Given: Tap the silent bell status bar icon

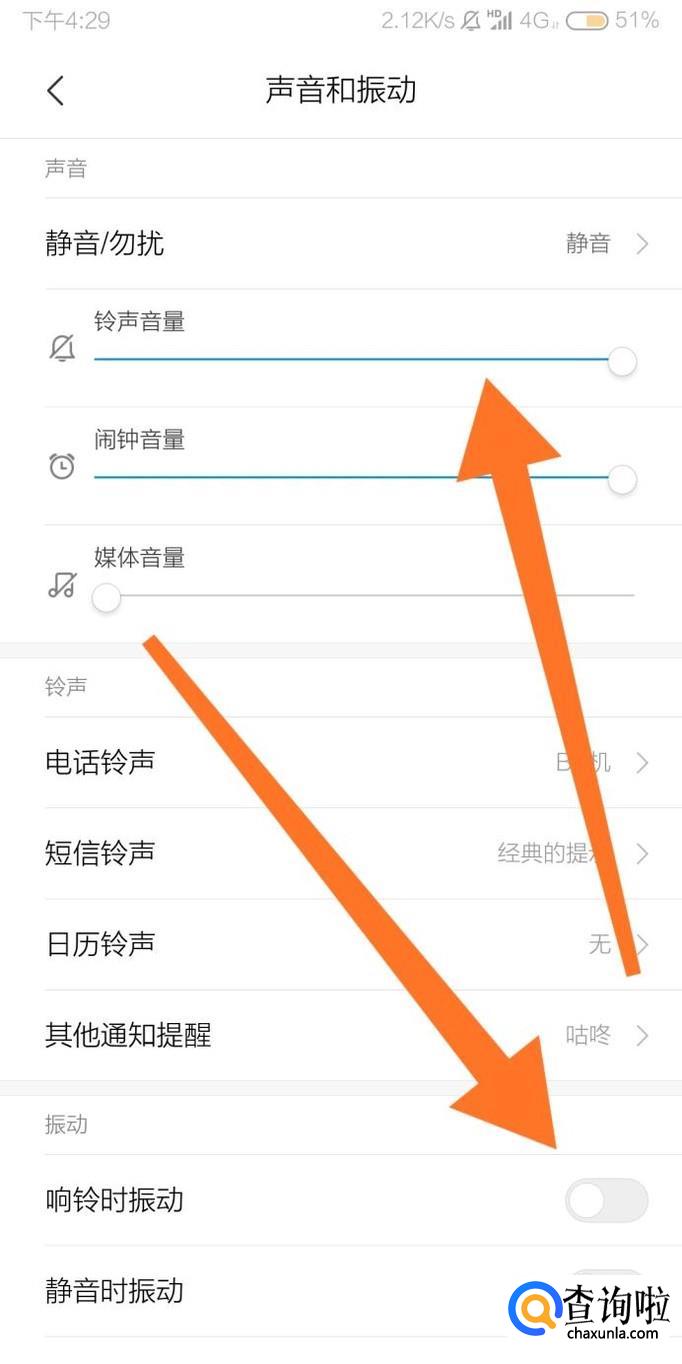Looking at the screenshot, I should [x=471, y=21].
